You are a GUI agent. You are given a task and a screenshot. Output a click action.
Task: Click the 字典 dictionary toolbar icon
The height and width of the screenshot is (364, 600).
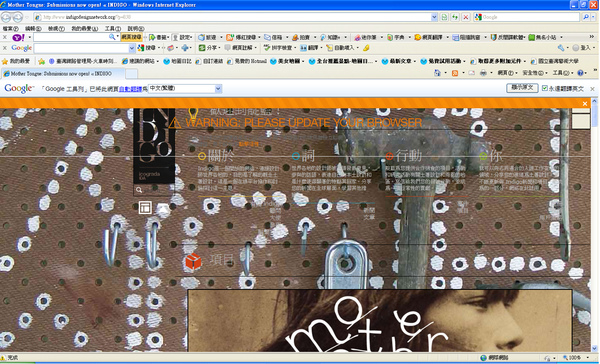390,38
